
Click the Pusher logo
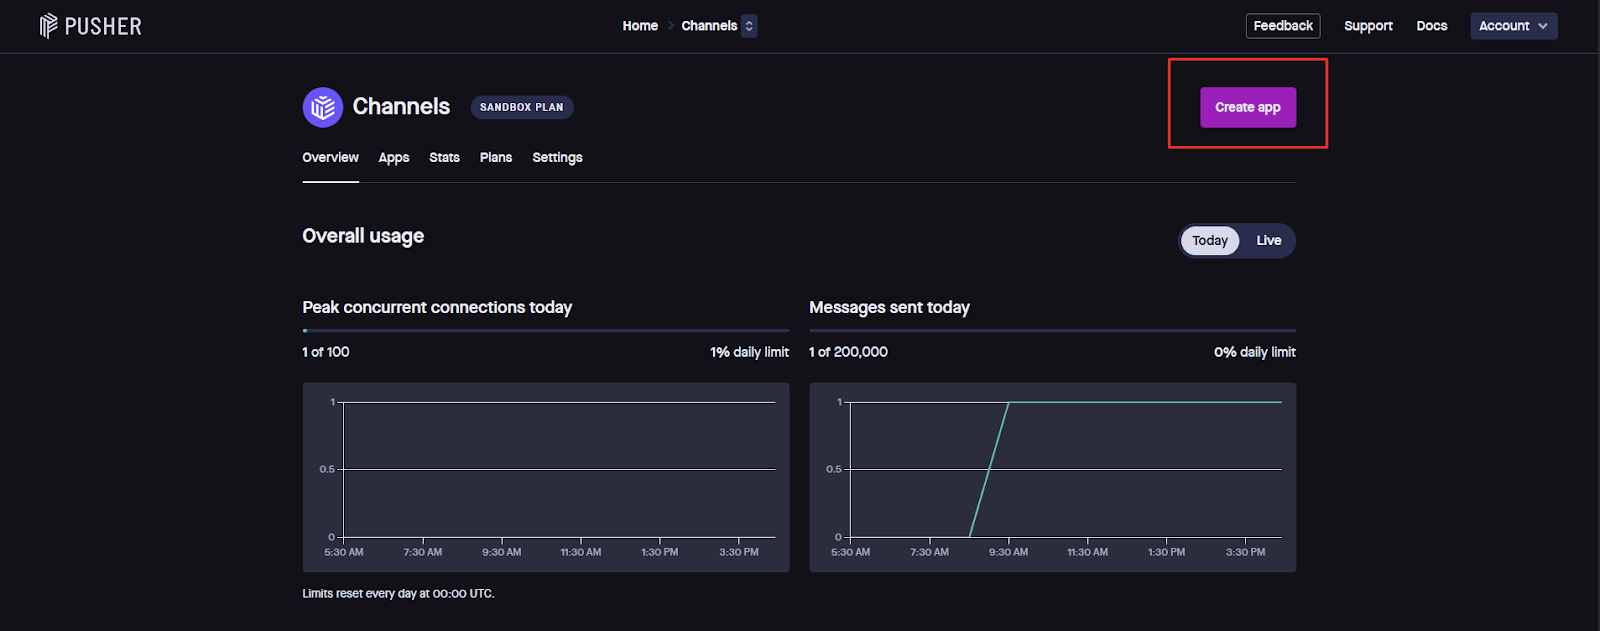point(90,26)
